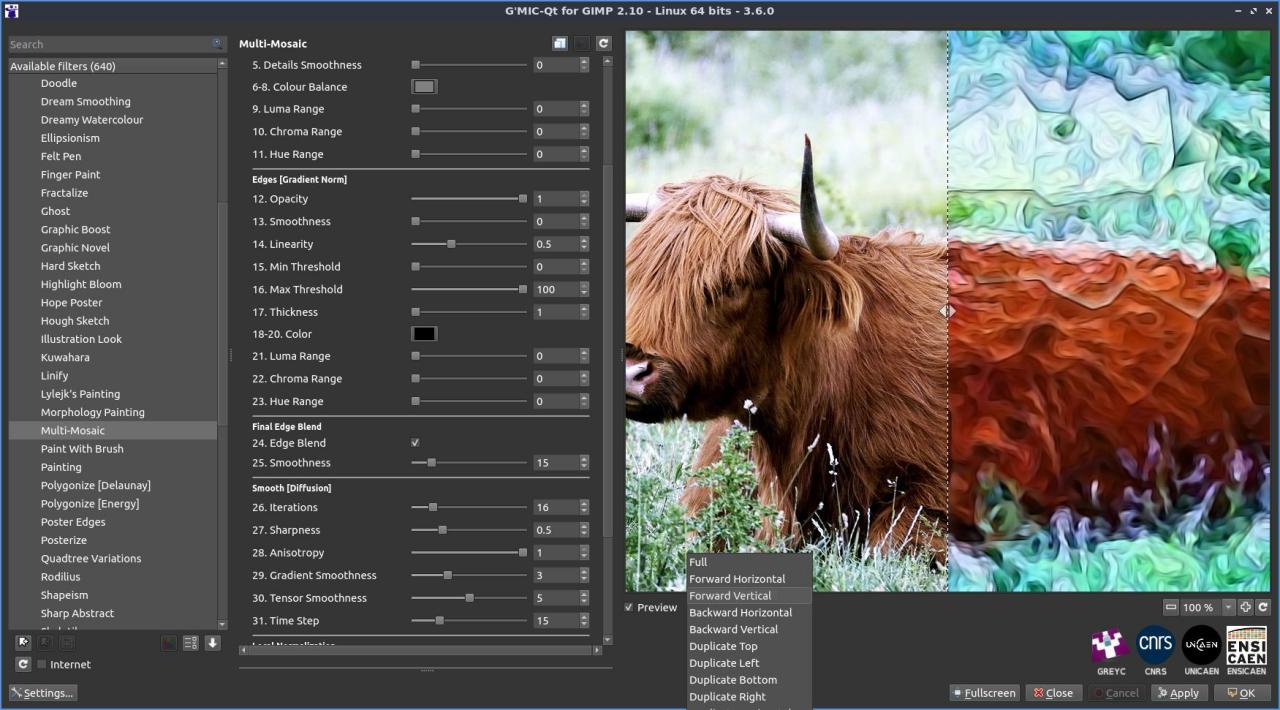
Task: Zoom out the preview with minus icon
Action: pyautogui.click(x=1171, y=607)
